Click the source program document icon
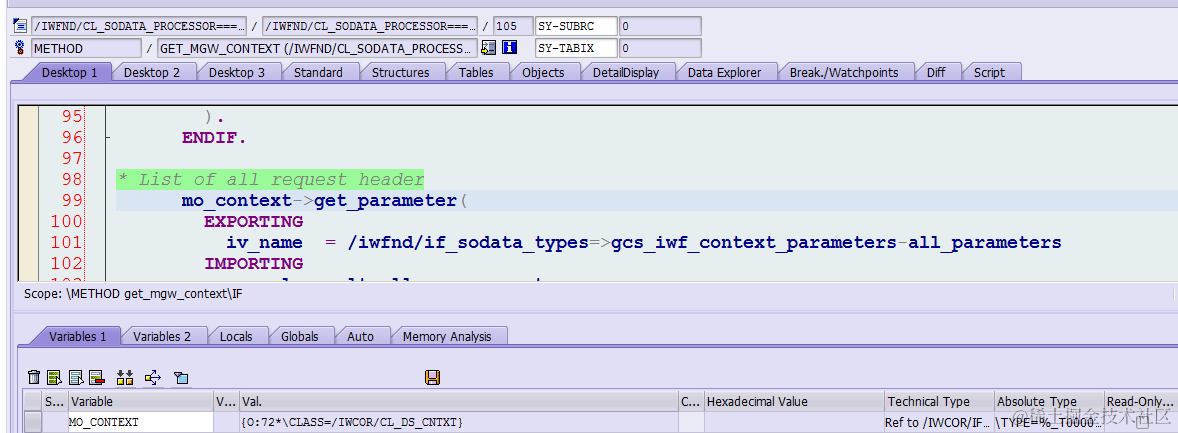This screenshot has width=1178, height=433. click(20, 26)
